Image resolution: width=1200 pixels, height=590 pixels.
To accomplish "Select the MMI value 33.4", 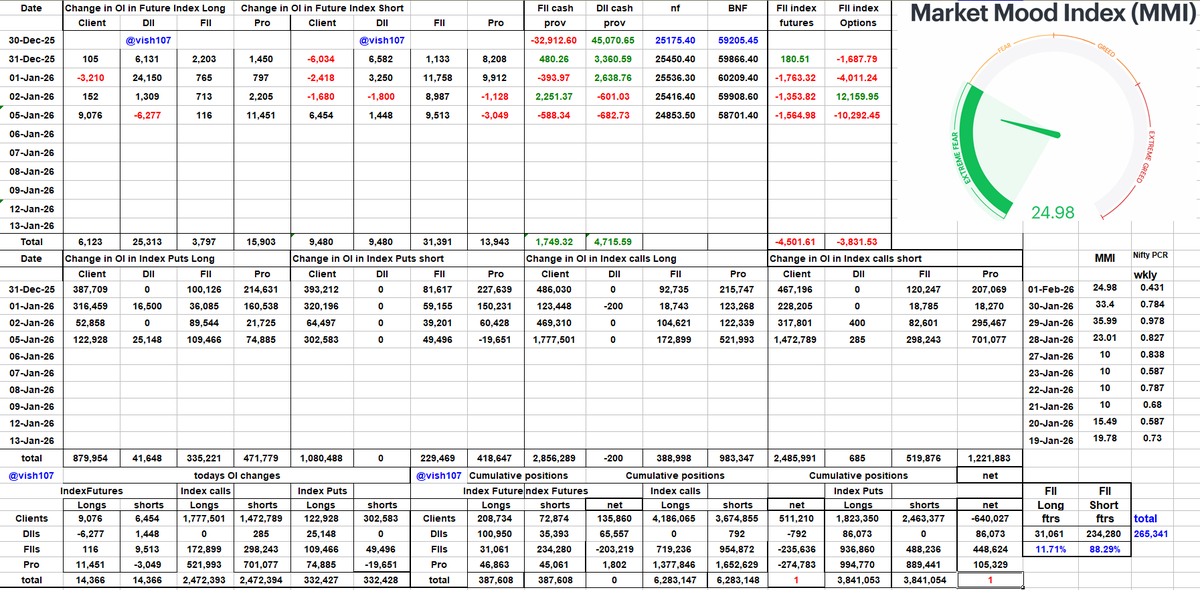I will (1104, 305).
